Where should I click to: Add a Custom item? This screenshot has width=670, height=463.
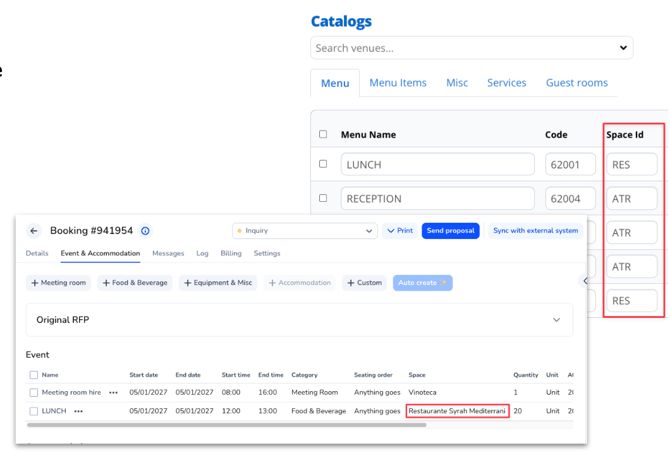click(364, 283)
